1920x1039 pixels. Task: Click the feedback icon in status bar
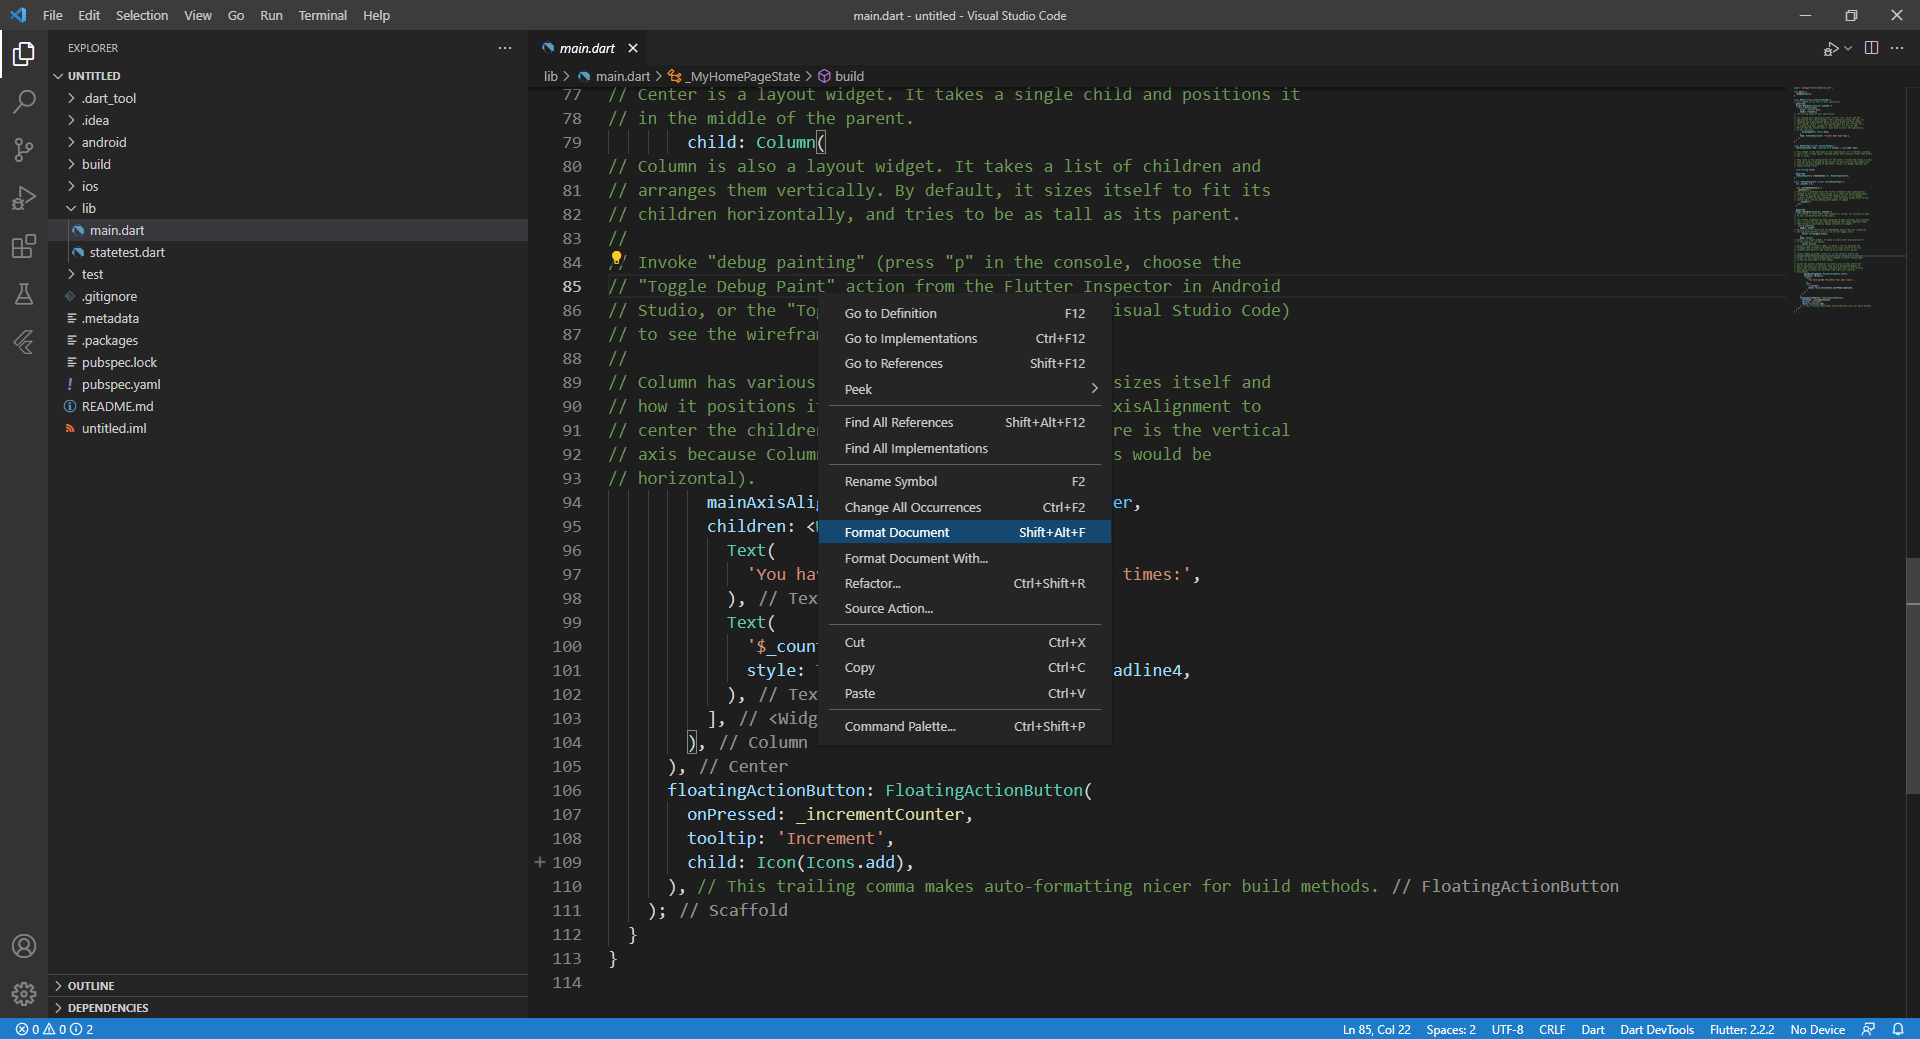1868,1029
